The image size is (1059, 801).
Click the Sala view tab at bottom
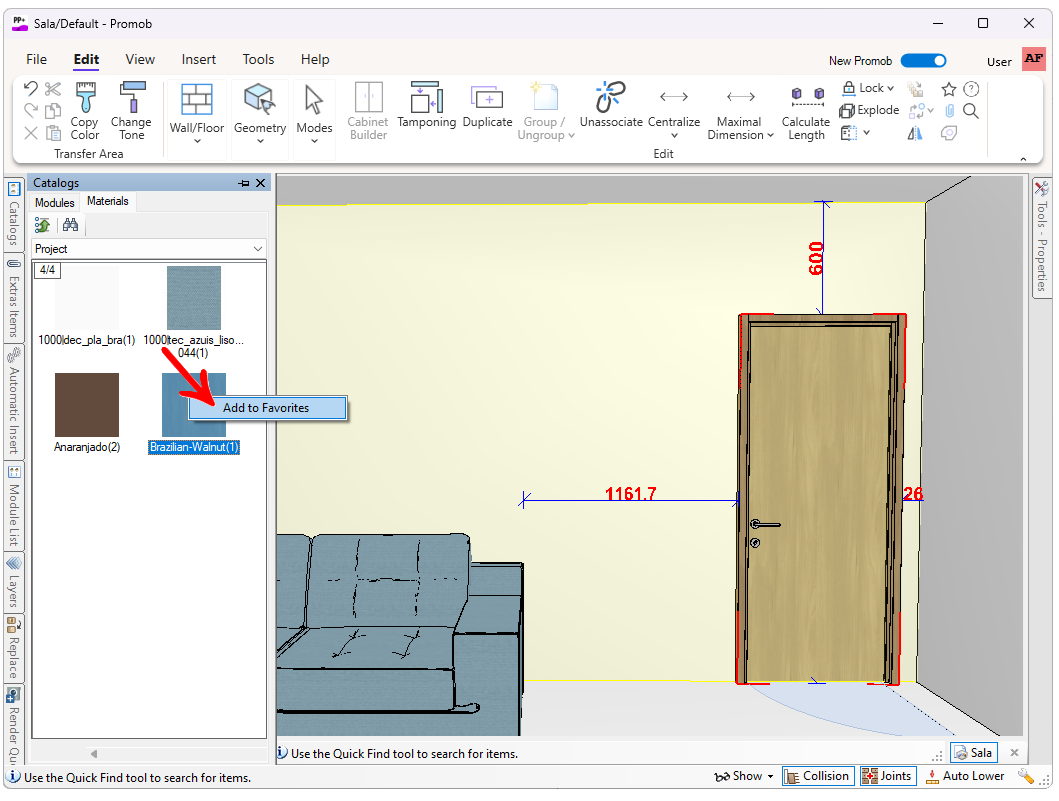pyautogui.click(x=973, y=753)
